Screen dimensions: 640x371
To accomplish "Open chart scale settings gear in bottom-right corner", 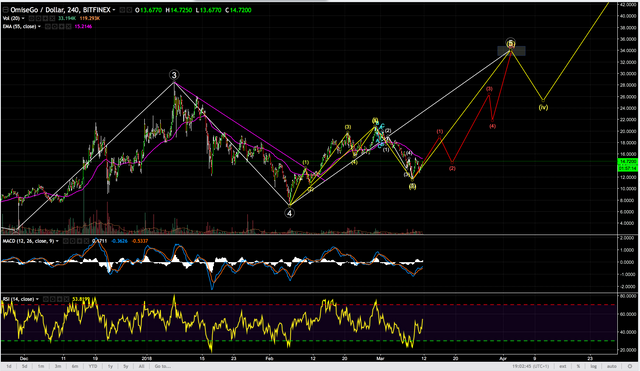I will (630, 367).
